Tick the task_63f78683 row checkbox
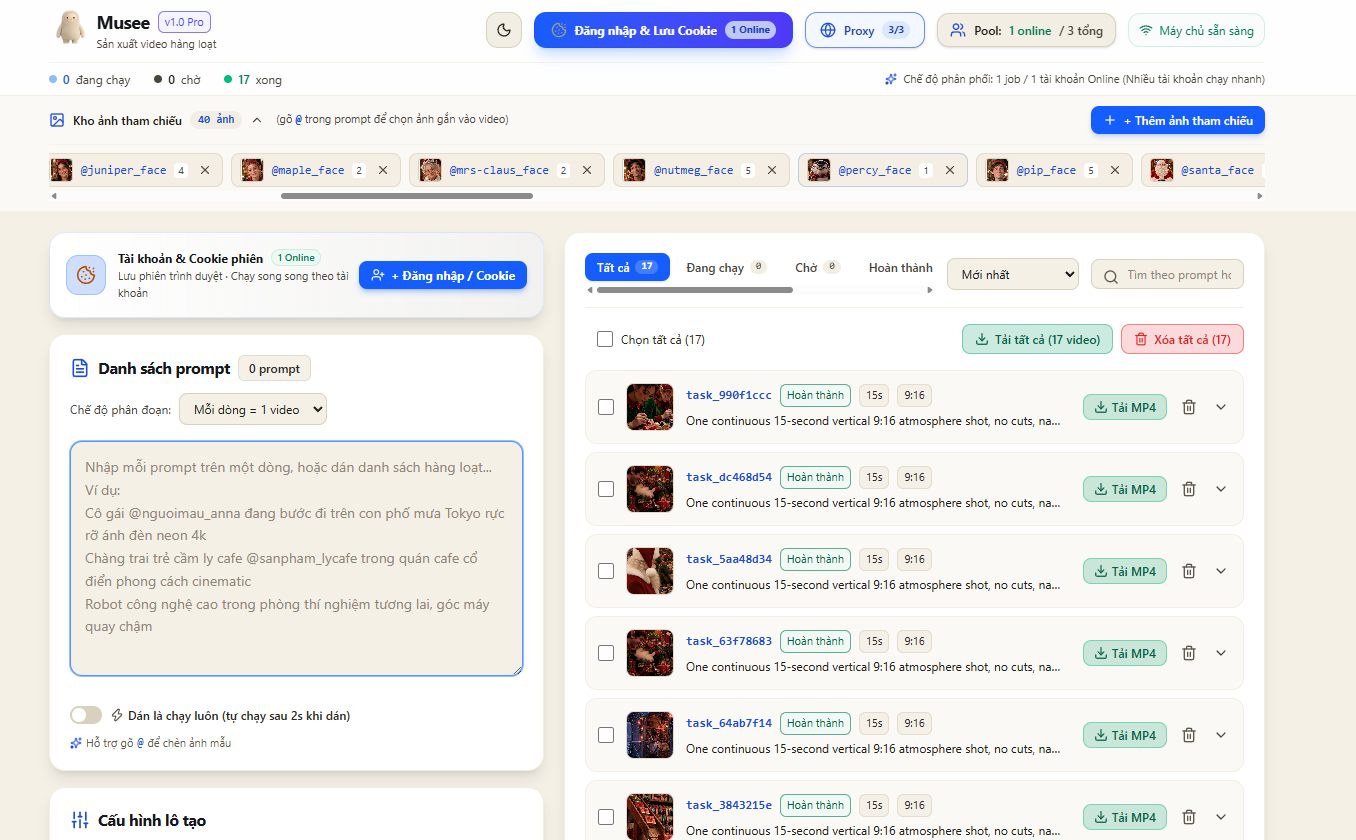The image size is (1356, 840). click(x=606, y=653)
